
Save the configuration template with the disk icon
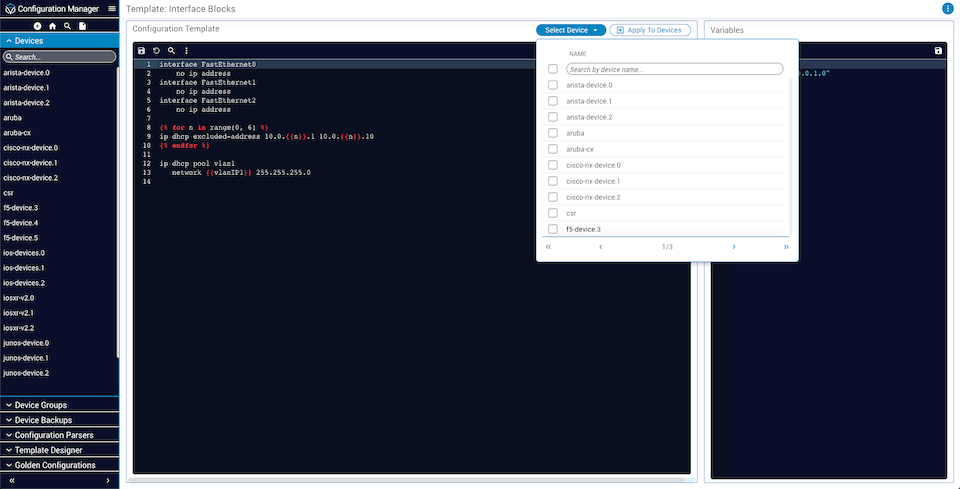tap(142, 50)
